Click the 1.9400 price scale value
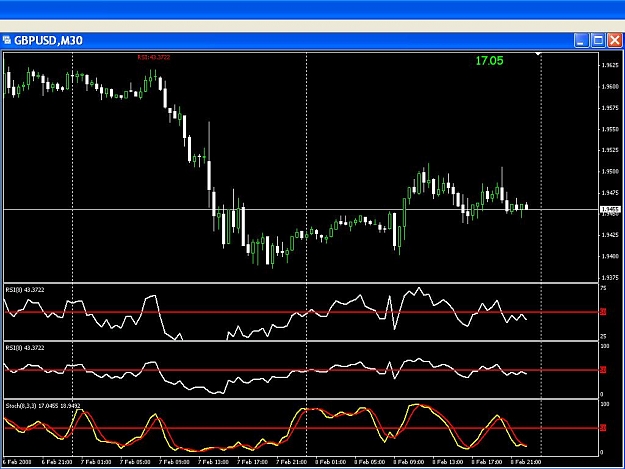625x469 pixels. point(611,257)
